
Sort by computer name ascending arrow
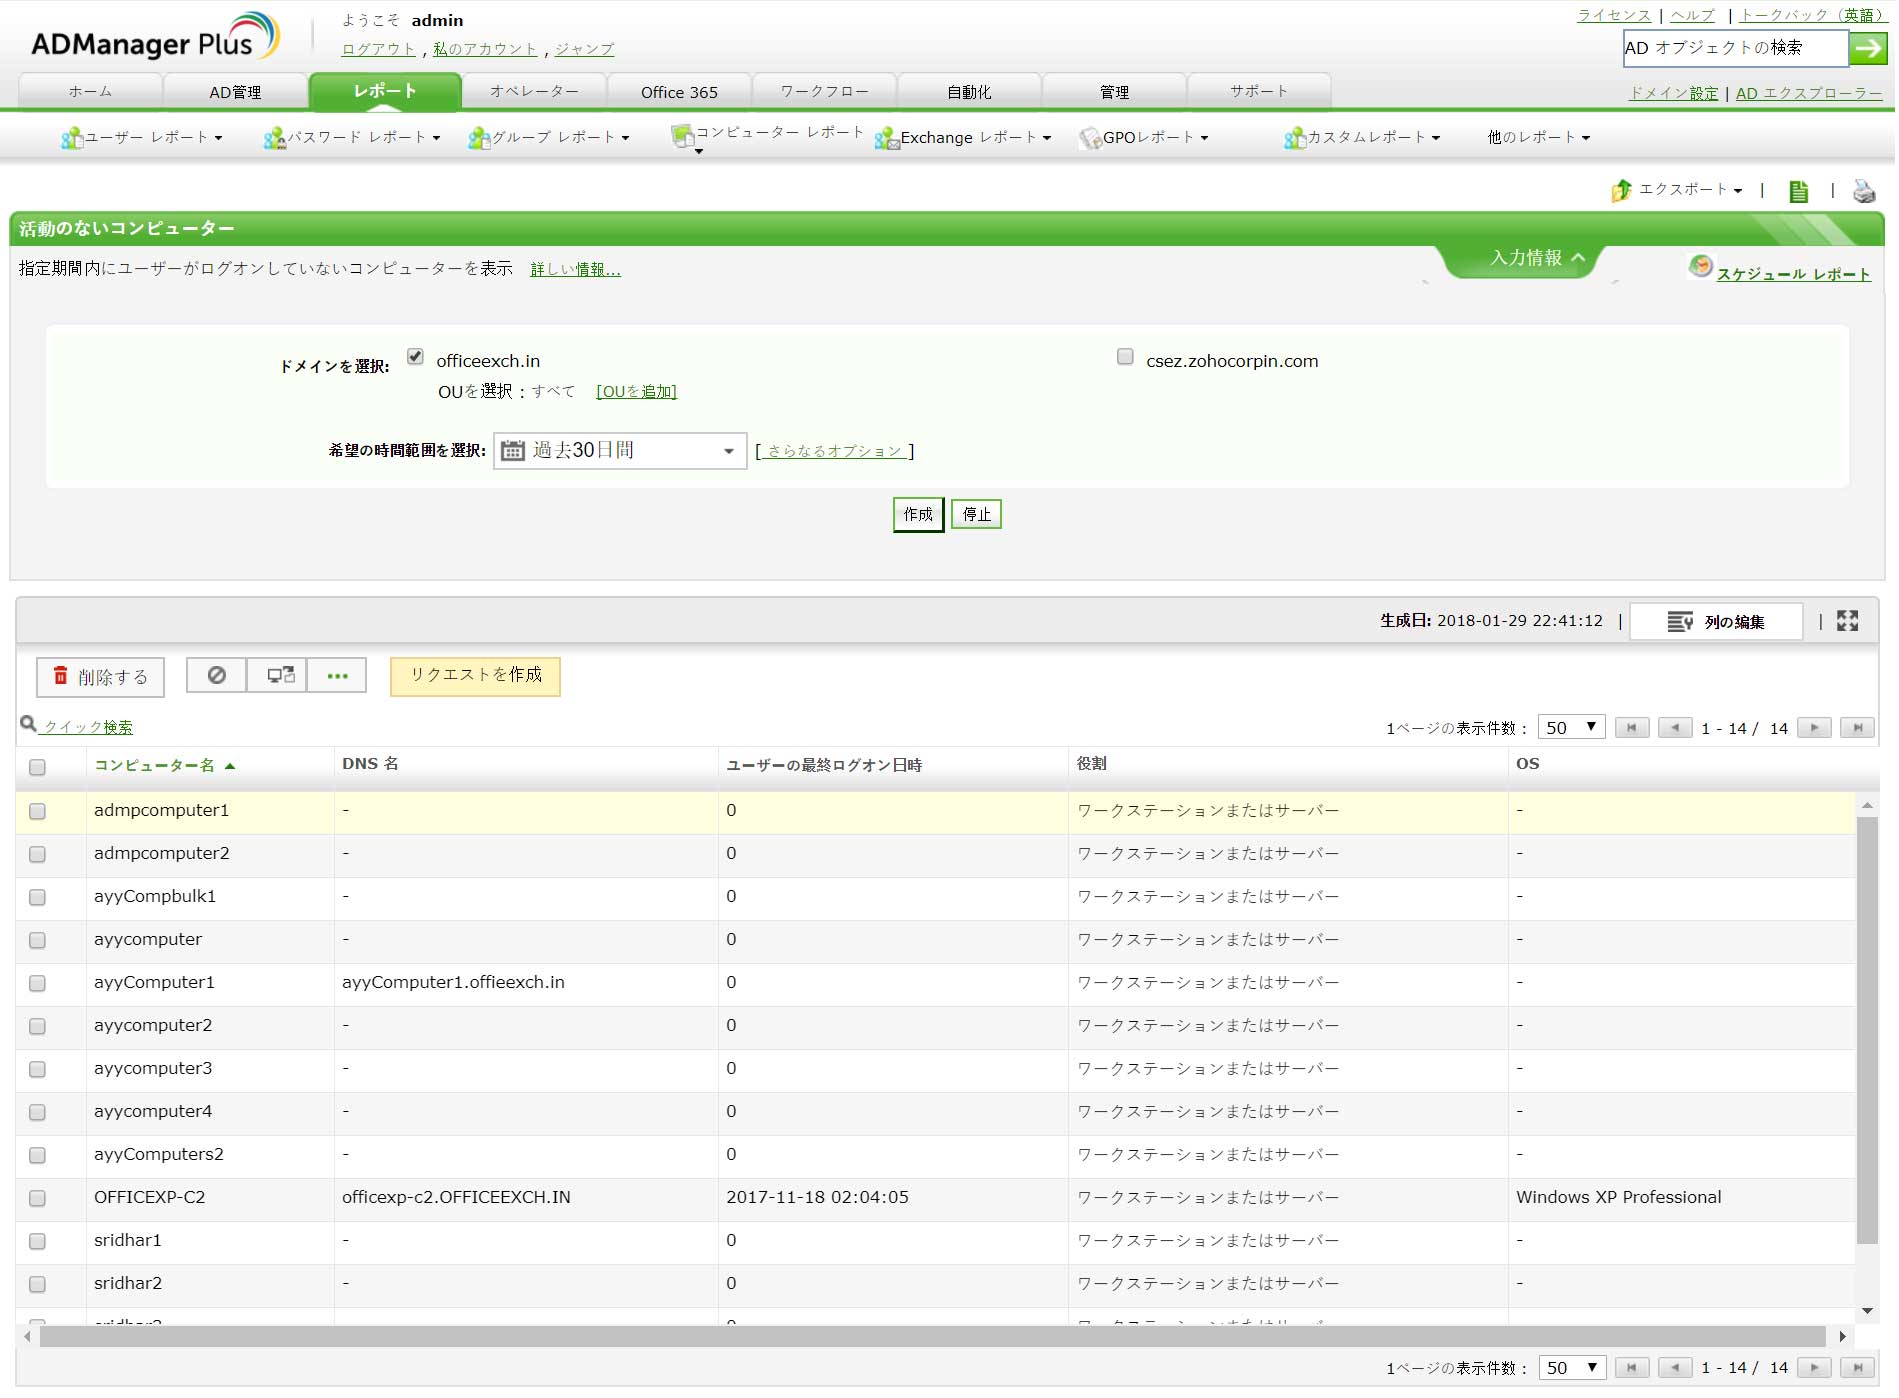click(x=231, y=768)
